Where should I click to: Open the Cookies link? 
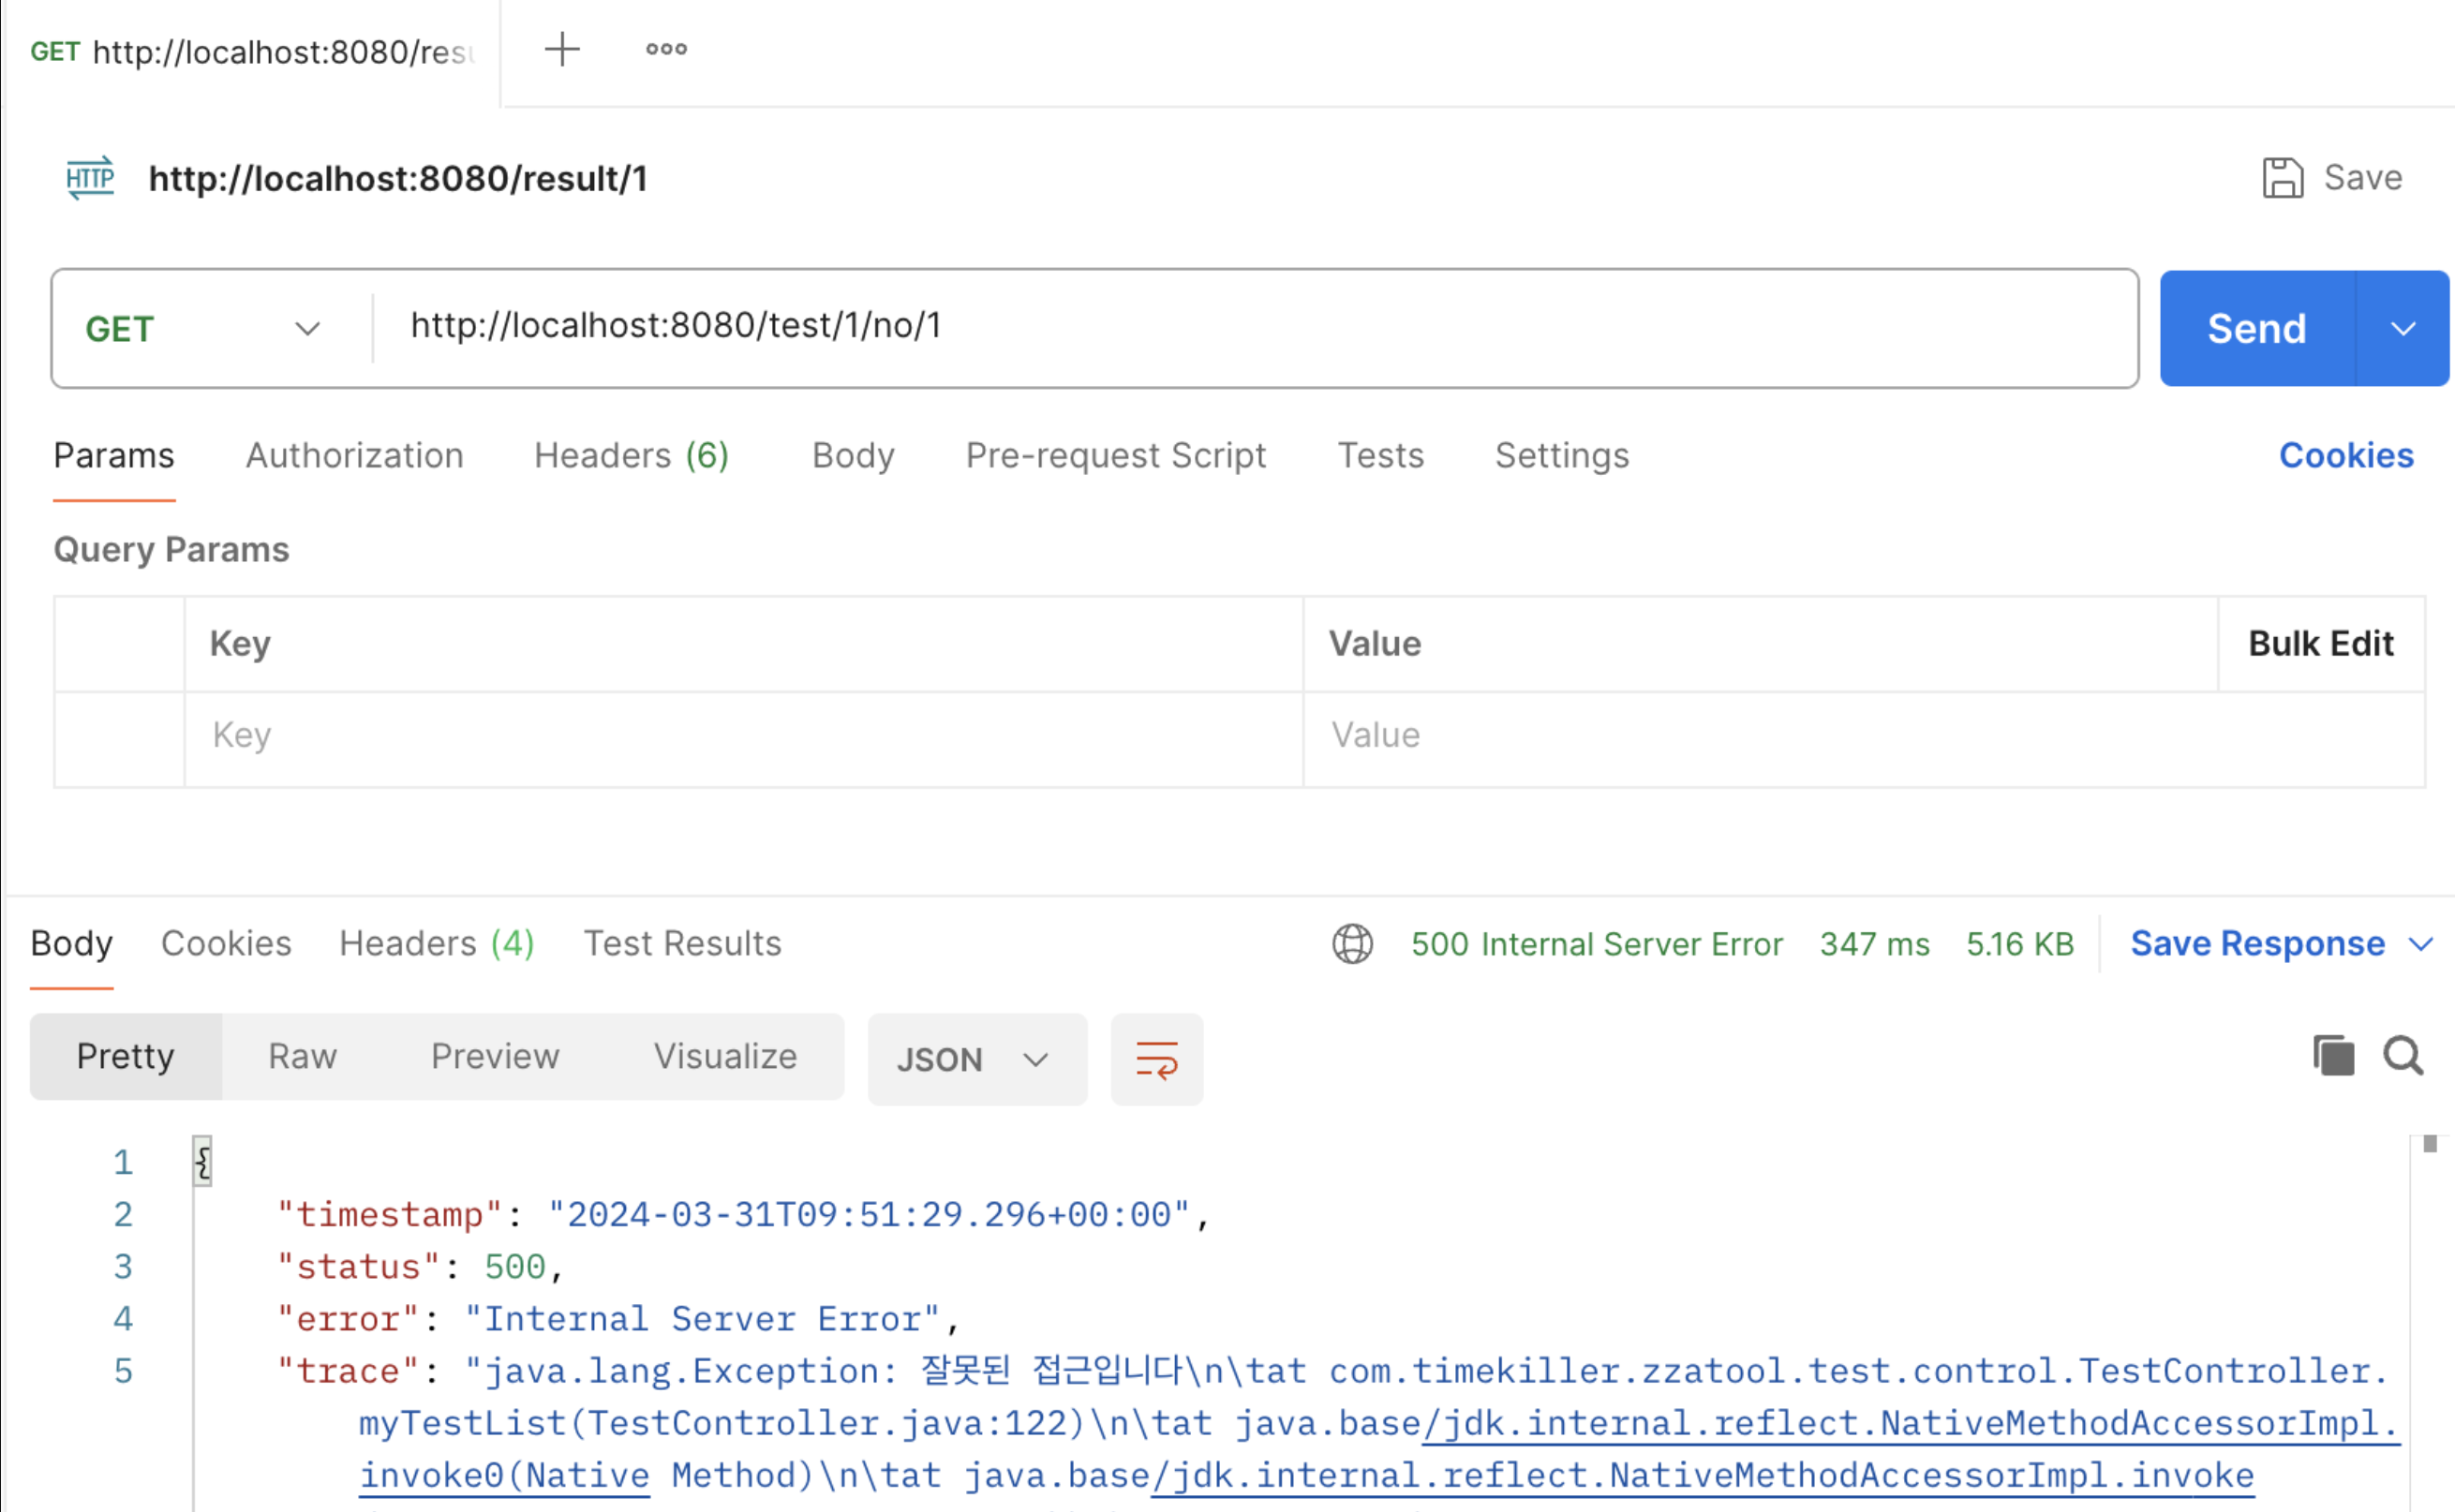coord(2345,455)
